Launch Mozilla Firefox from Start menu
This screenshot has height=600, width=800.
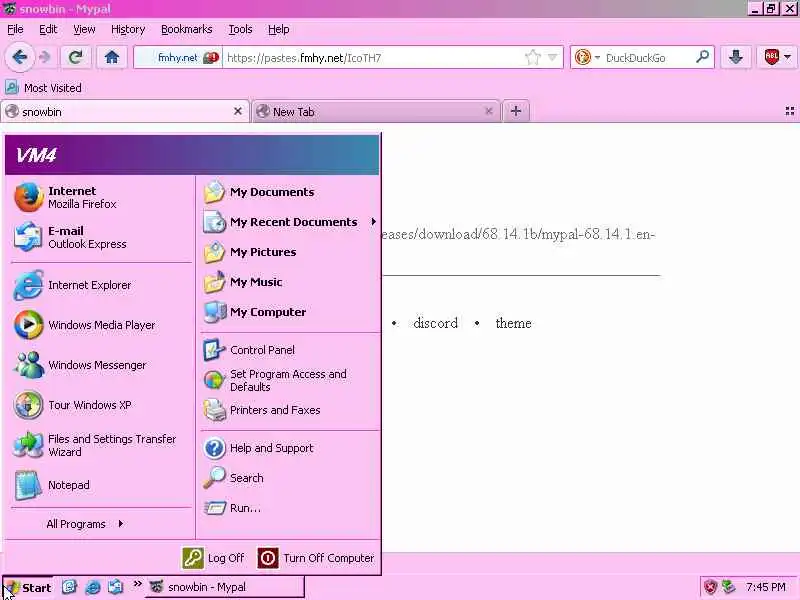(x=101, y=197)
